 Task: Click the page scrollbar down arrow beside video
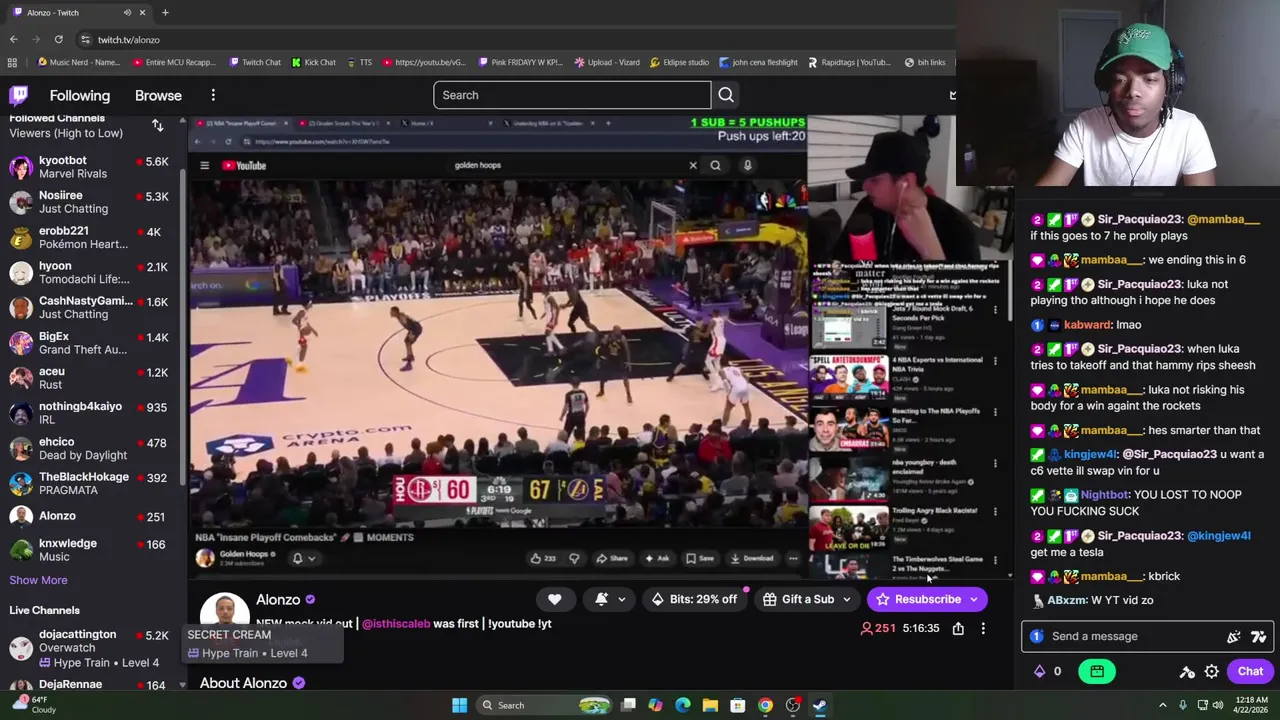tap(1009, 574)
